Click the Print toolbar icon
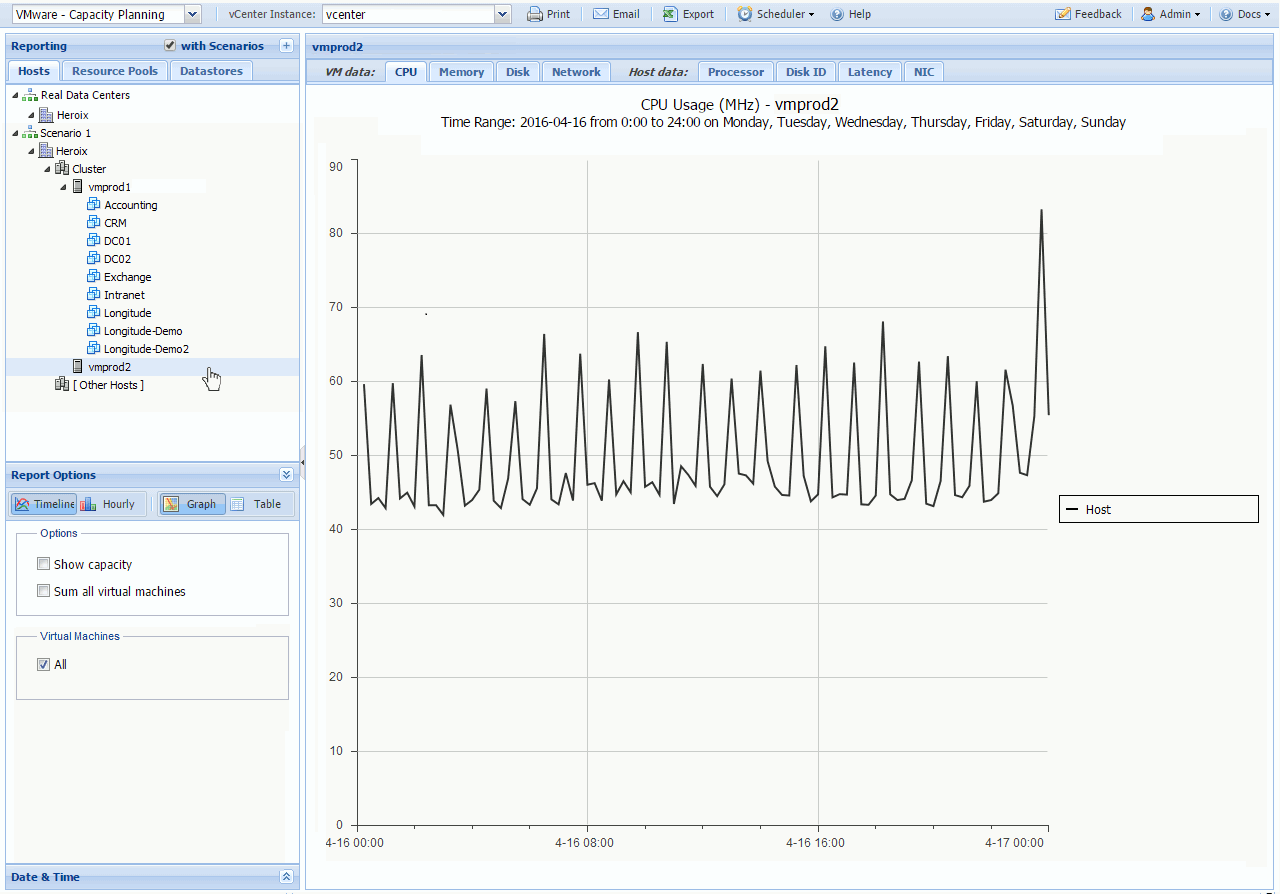The width and height of the screenshot is (1280, 894). (535, 14)
